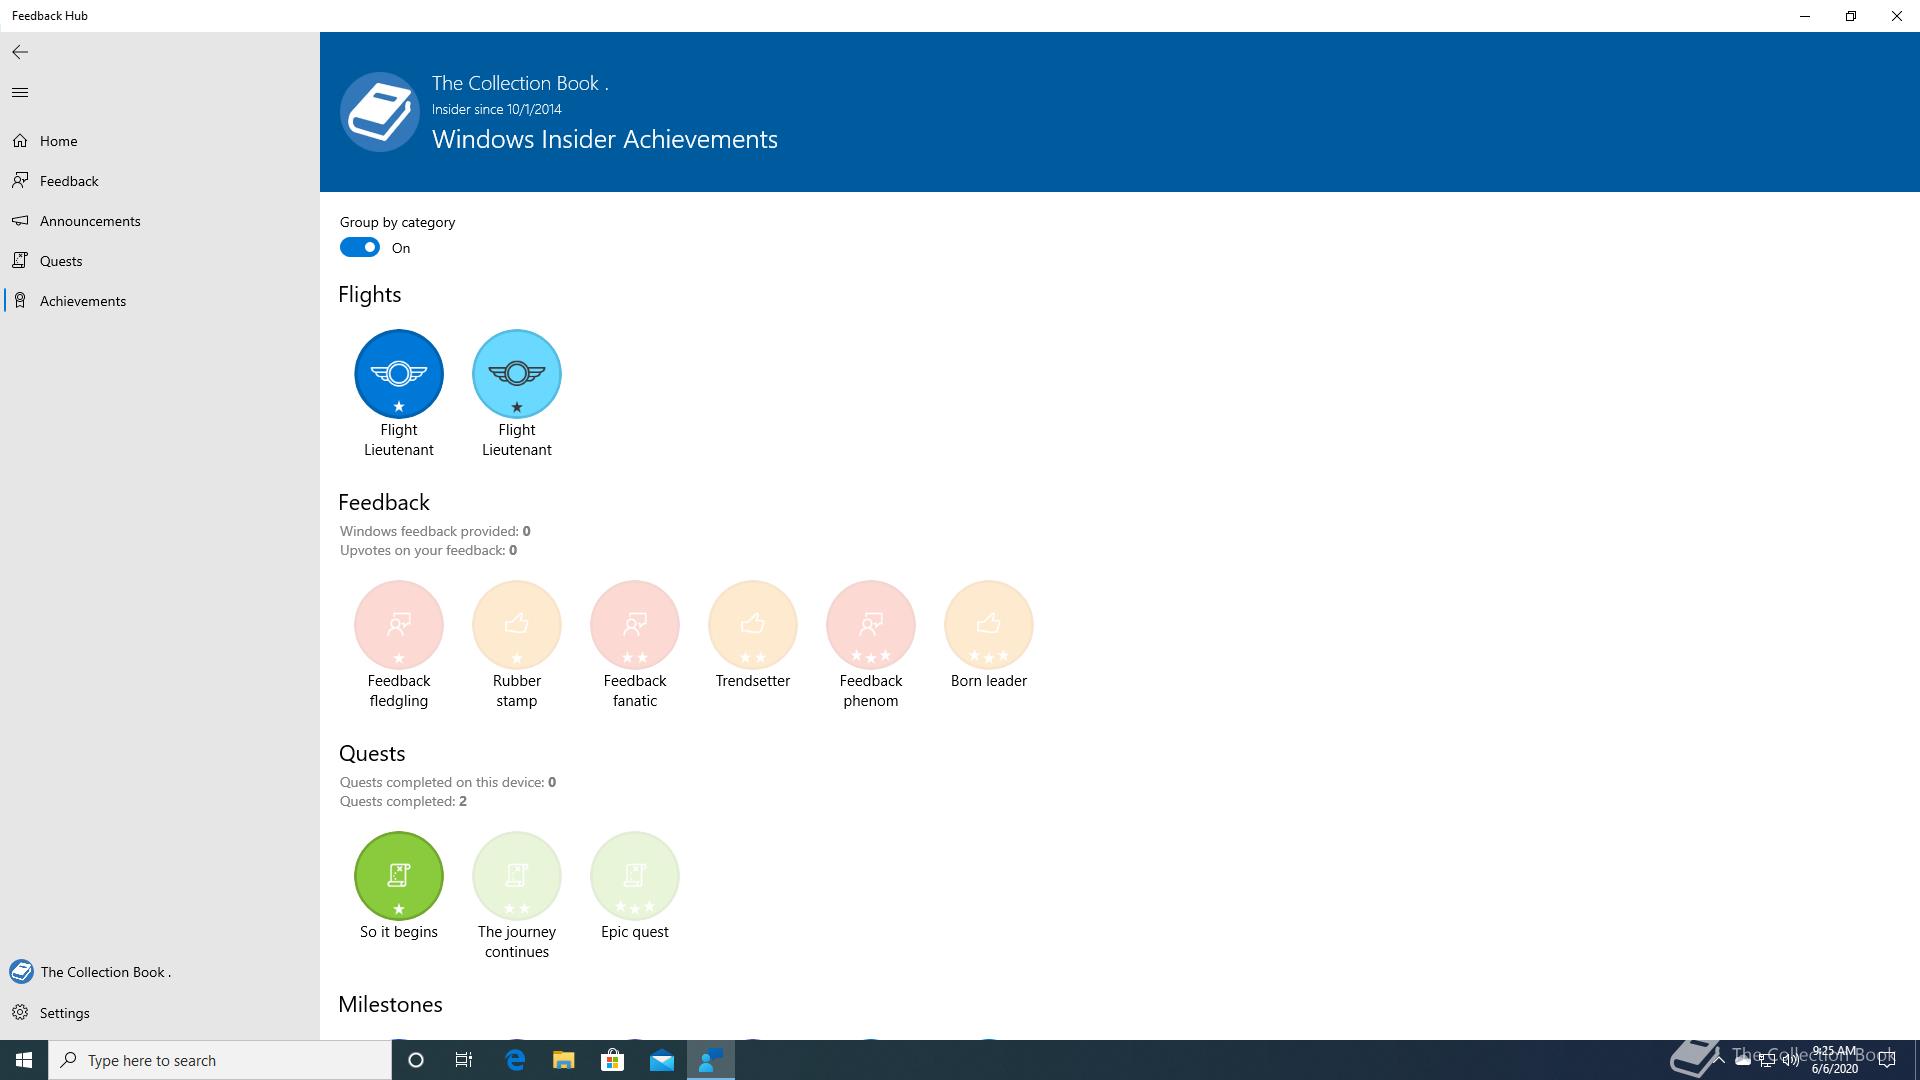Select The journey continues quest badge

click(516, 876)
